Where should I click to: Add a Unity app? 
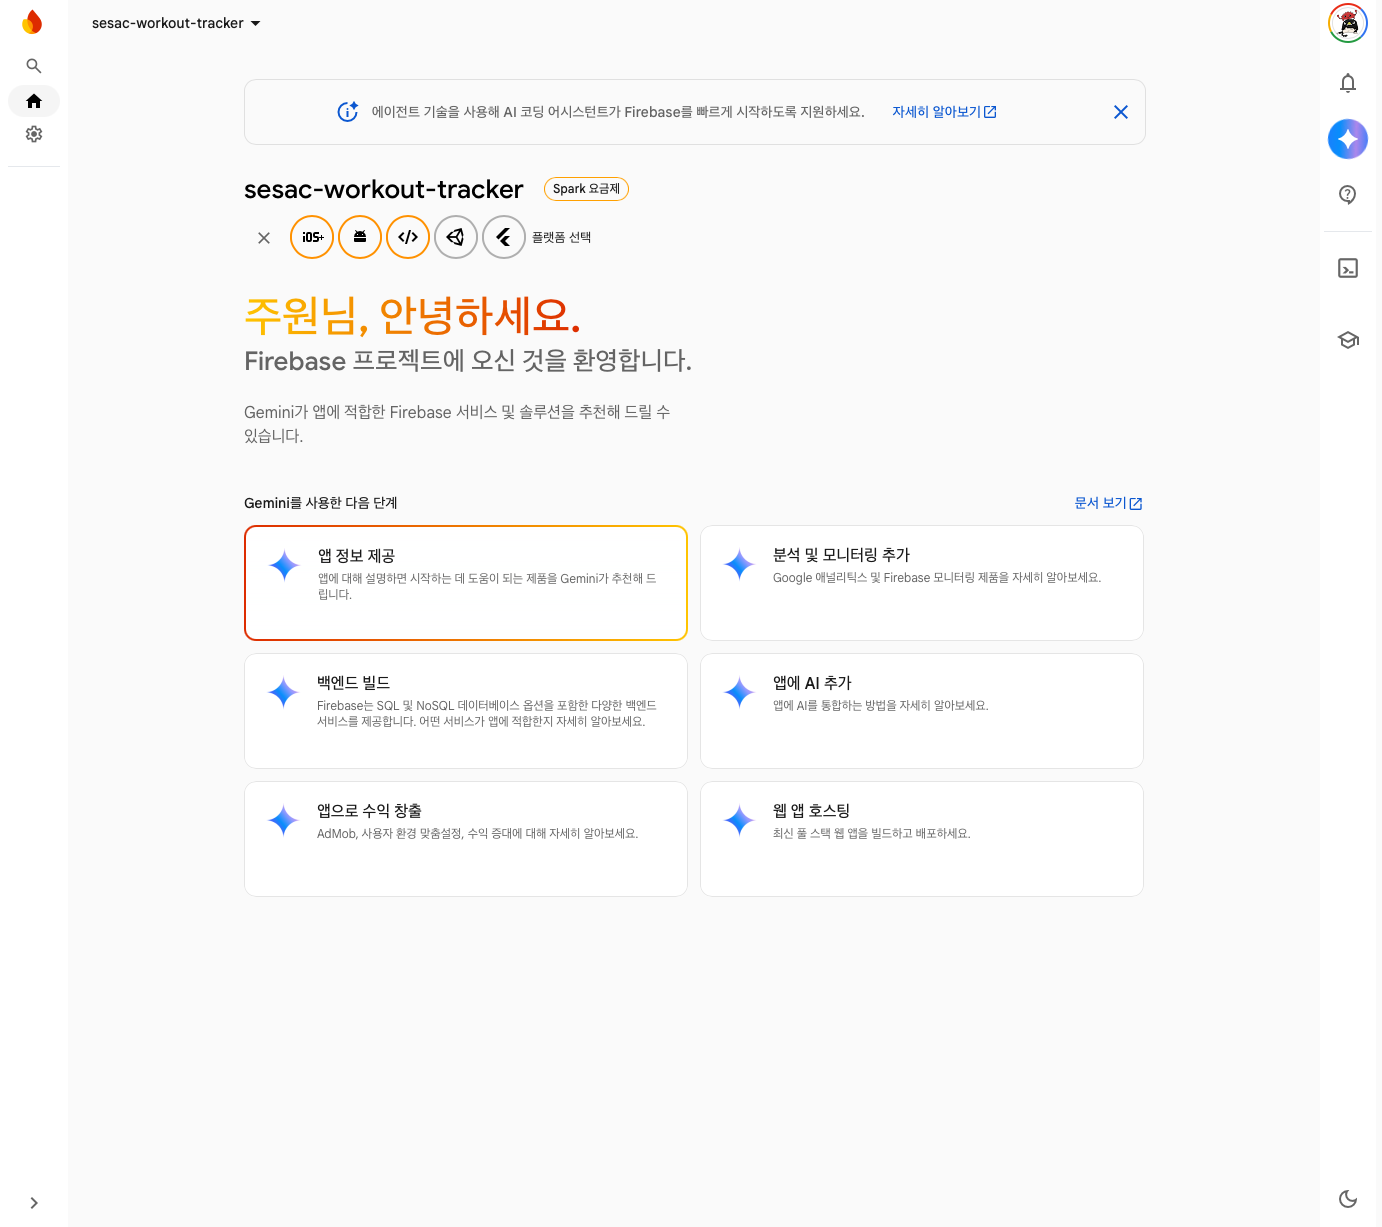(x=456, y=237)
